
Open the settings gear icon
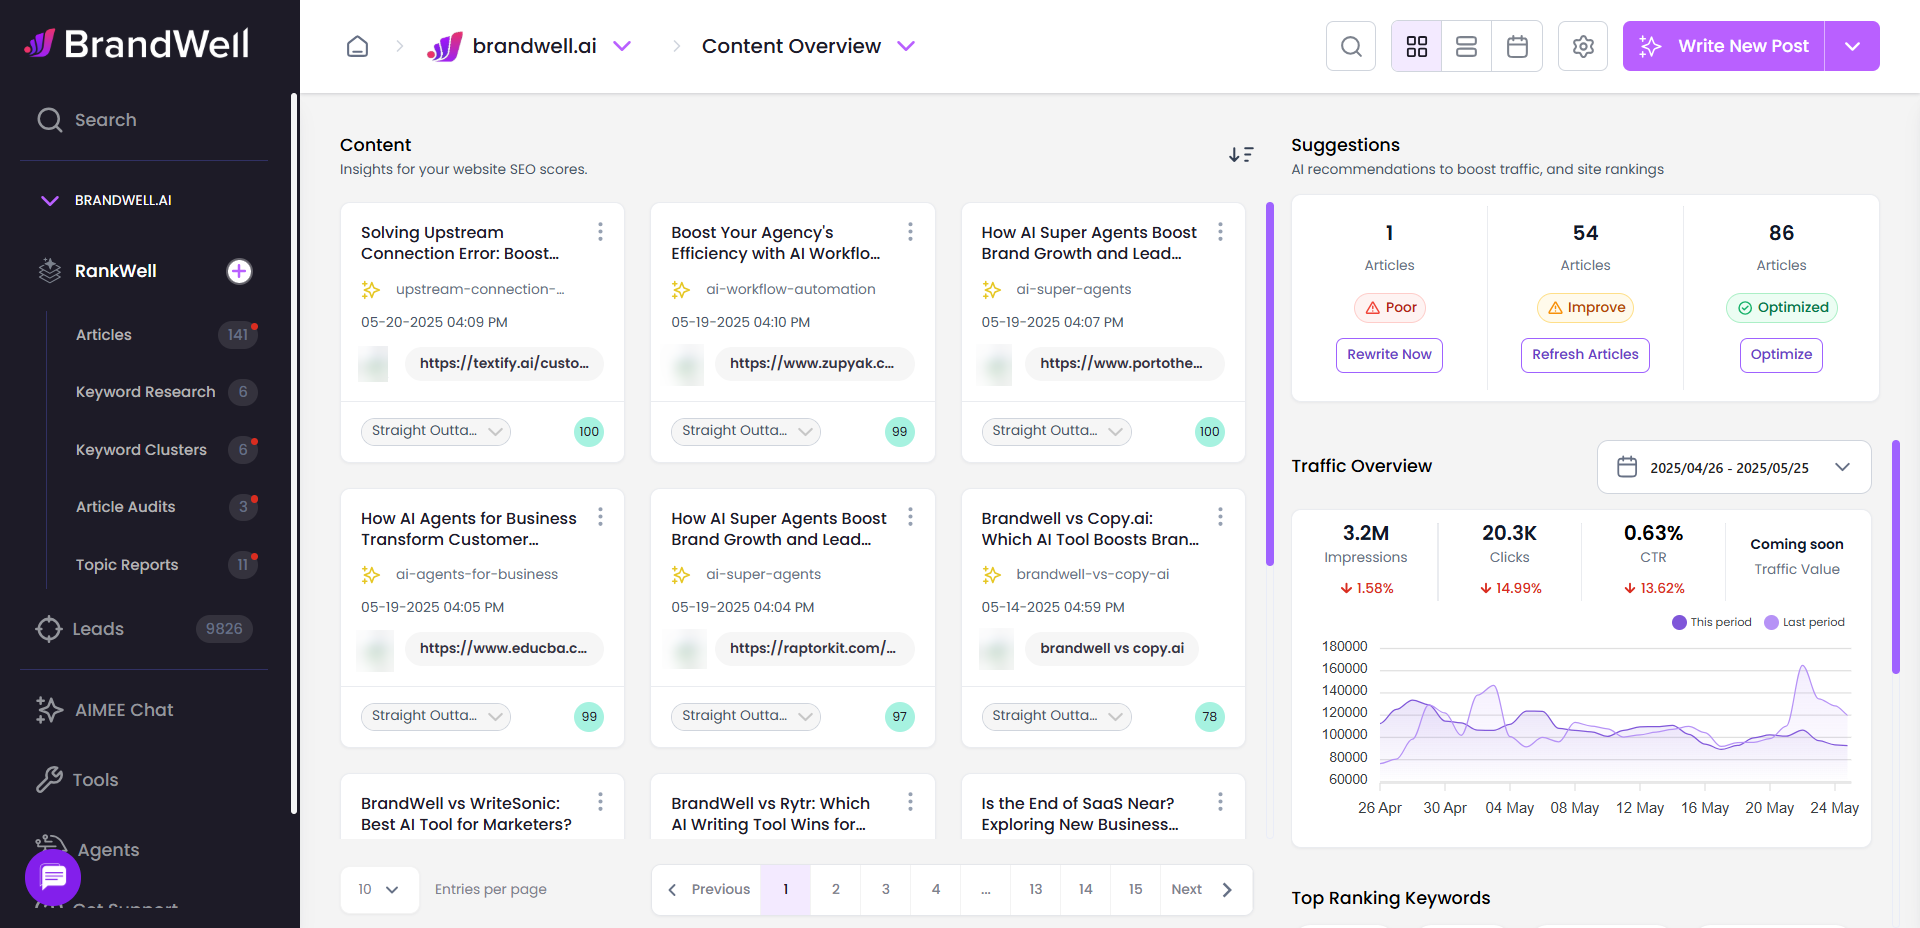1583,46
